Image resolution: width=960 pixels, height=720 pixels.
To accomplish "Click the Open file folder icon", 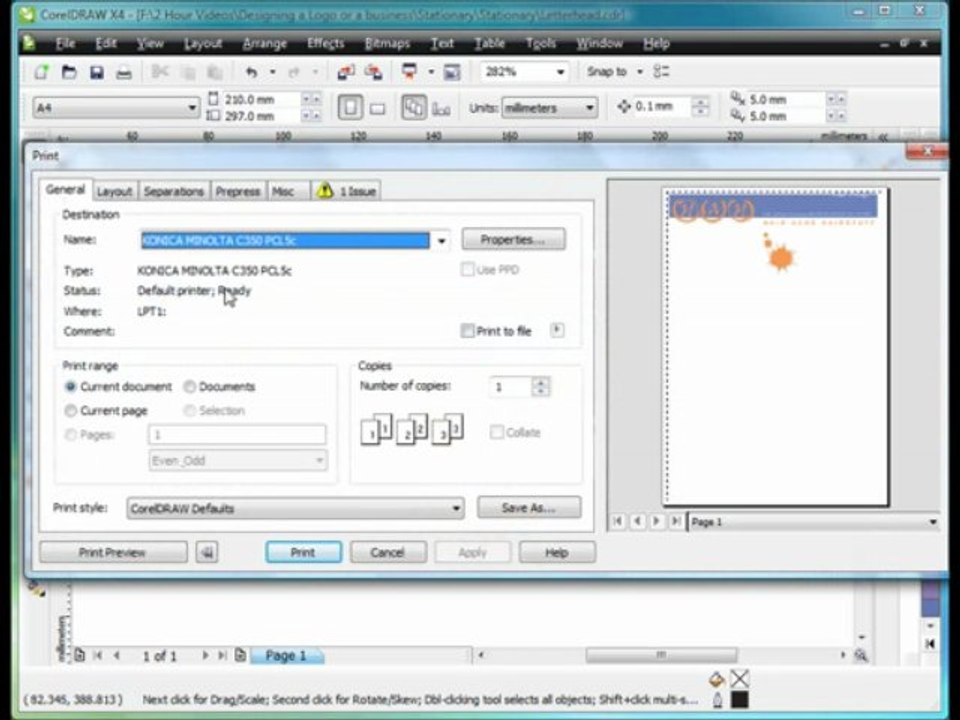I will [69, 72].
